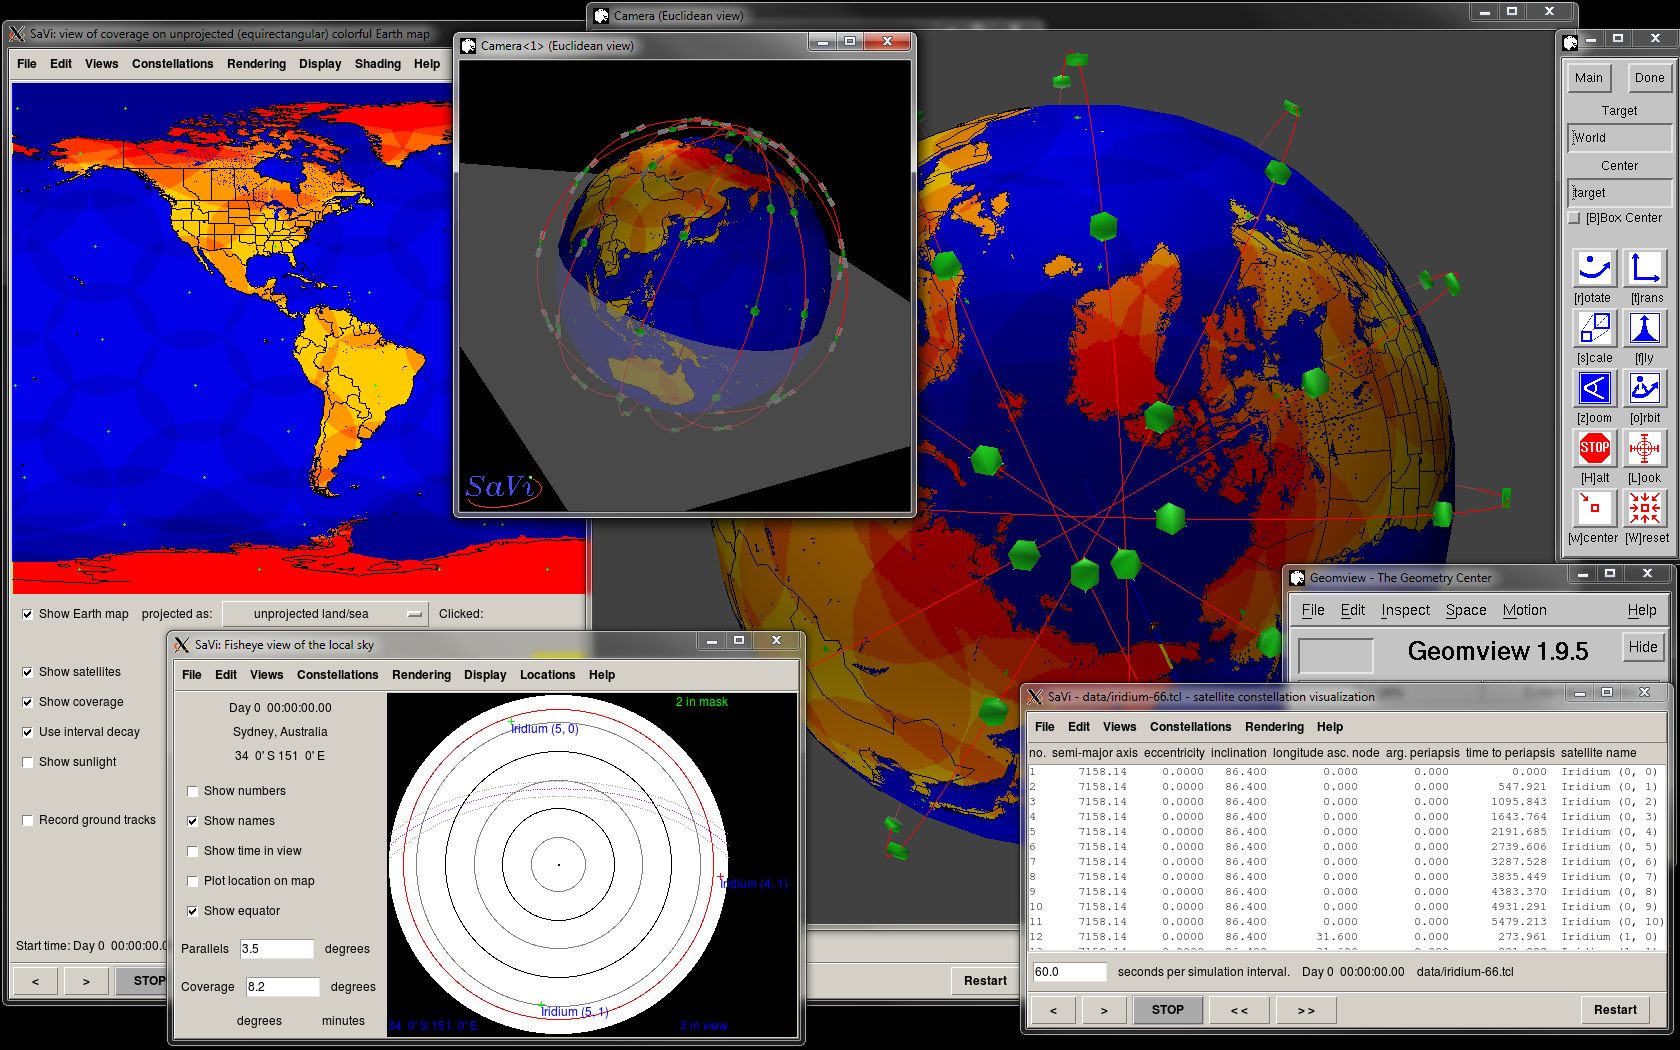1680x1050 pixels.
Task: Select the translate tool icon
Action: [x=1645, y=268]
